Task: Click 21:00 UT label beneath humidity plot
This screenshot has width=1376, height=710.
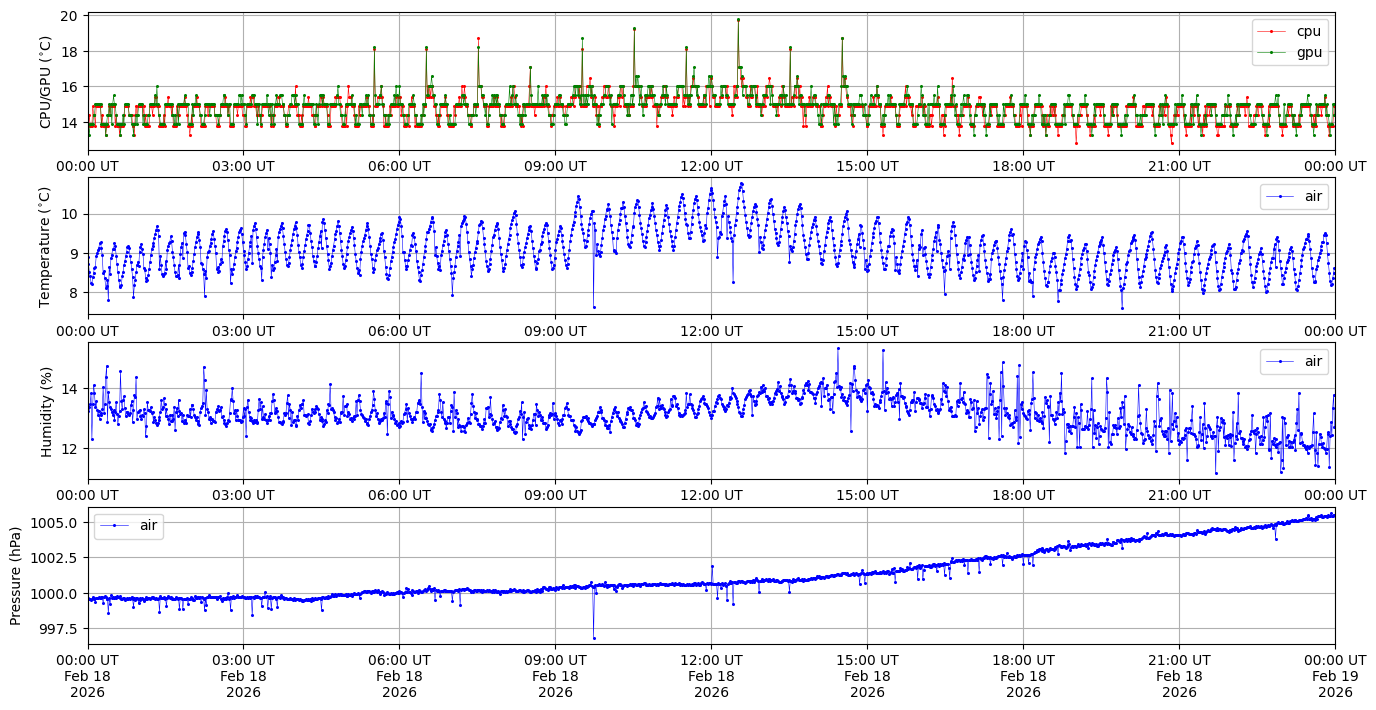Action: [1179, 495]
